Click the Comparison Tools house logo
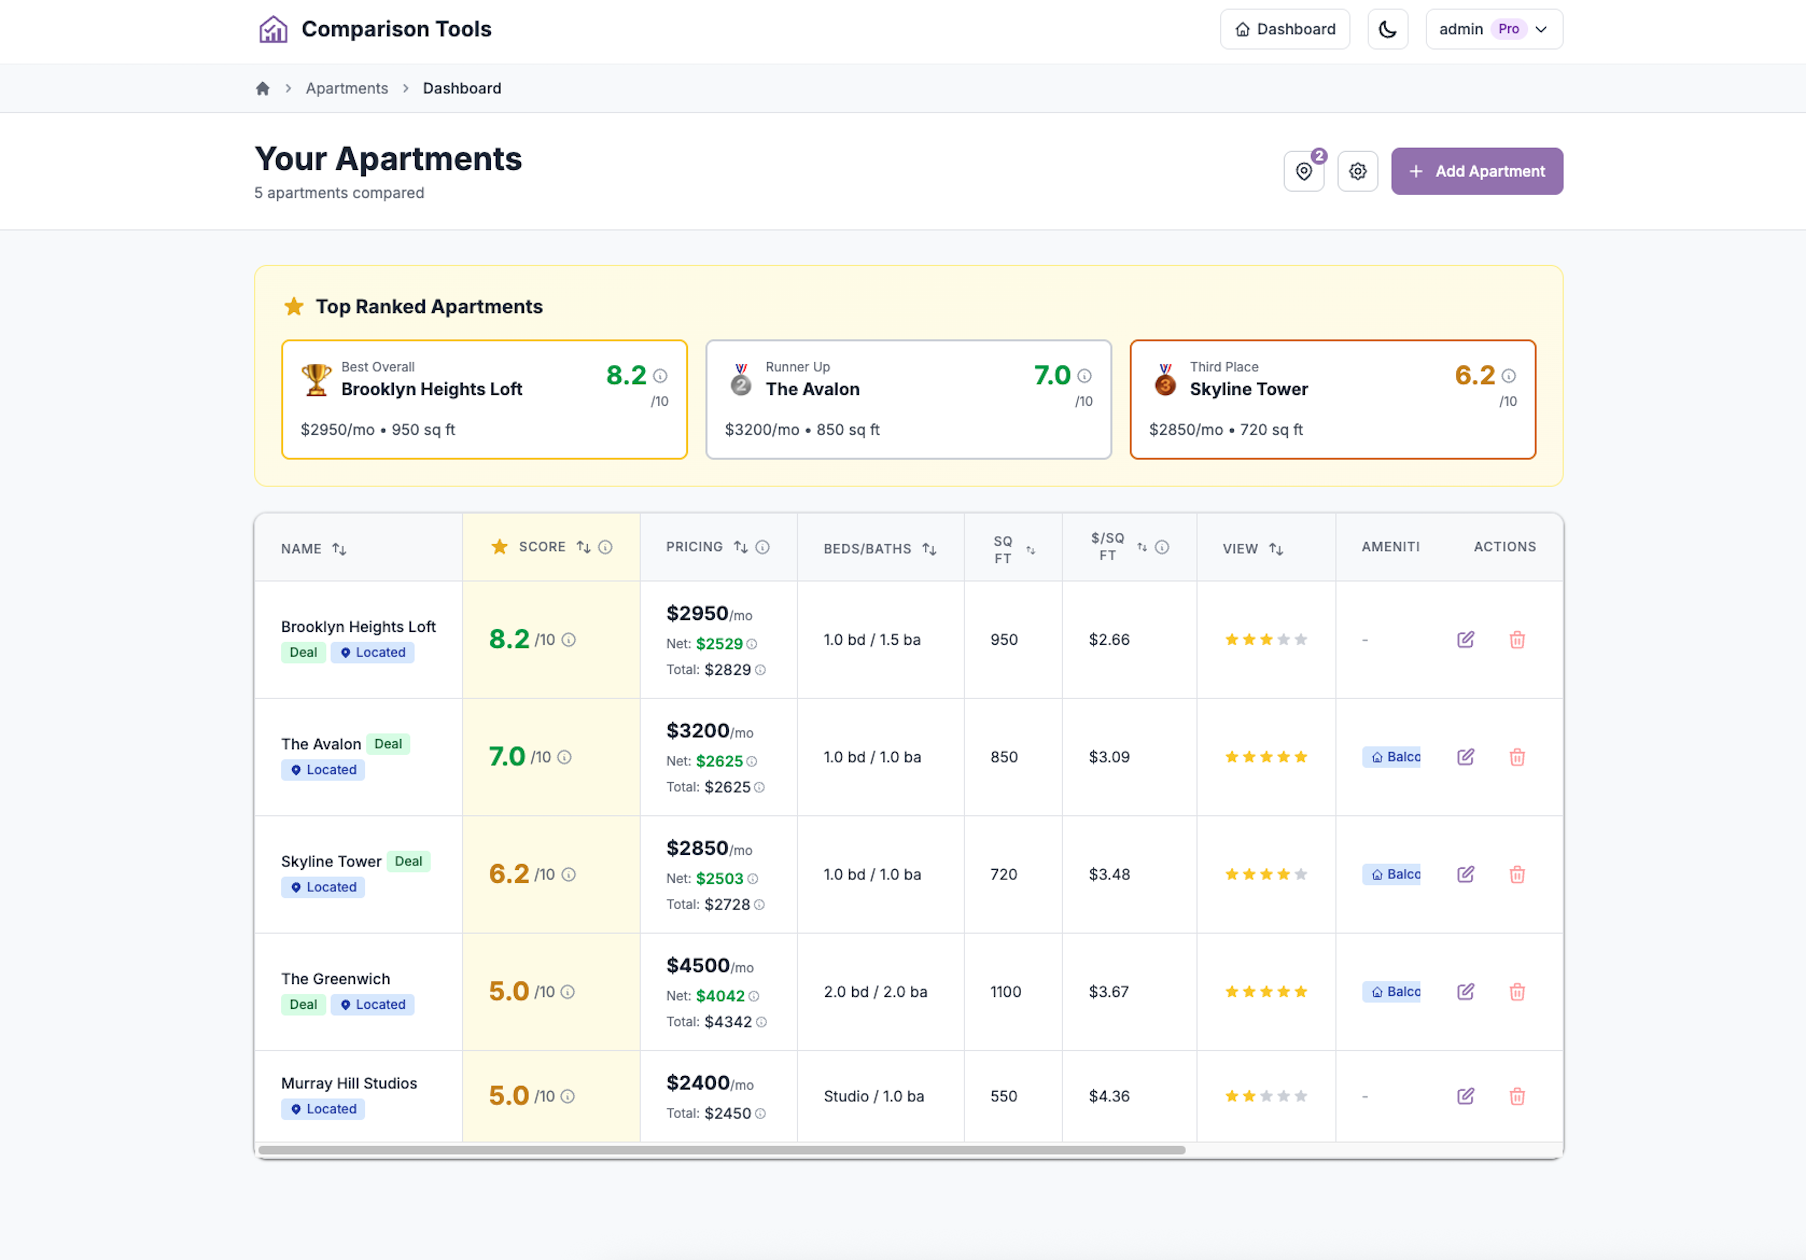This screenshot has width=1806, height=1260. [x=271, y=28]
